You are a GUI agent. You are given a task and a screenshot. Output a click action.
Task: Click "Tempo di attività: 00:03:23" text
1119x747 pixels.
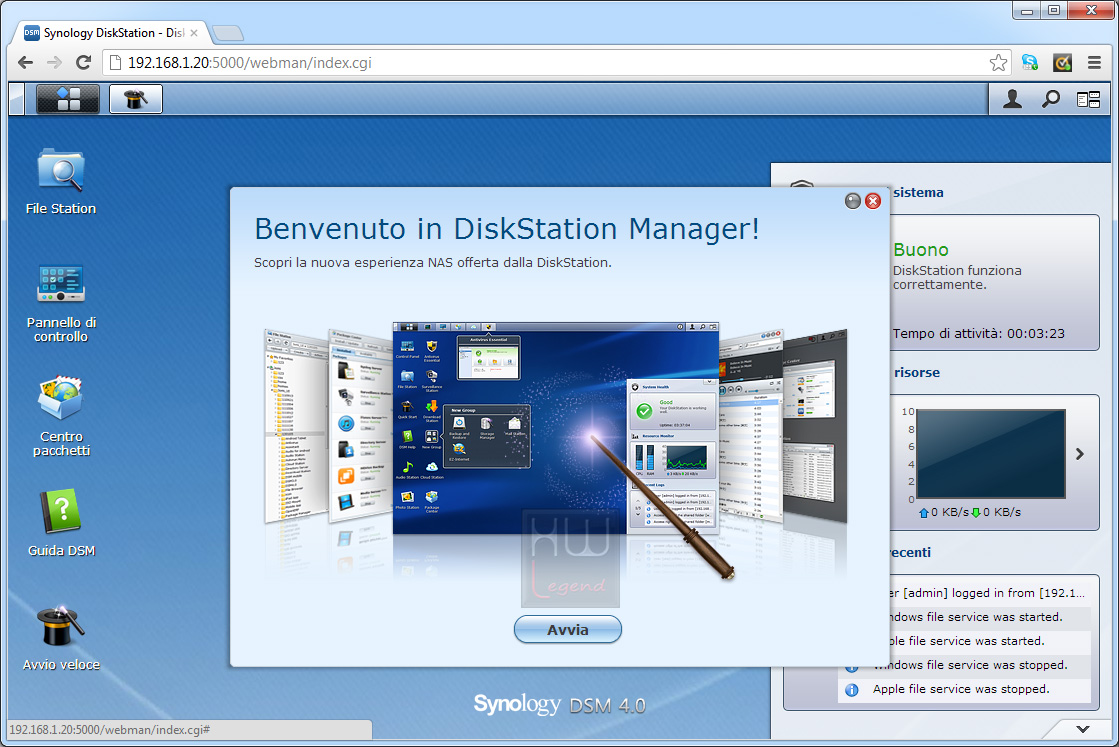coord(978,333)
